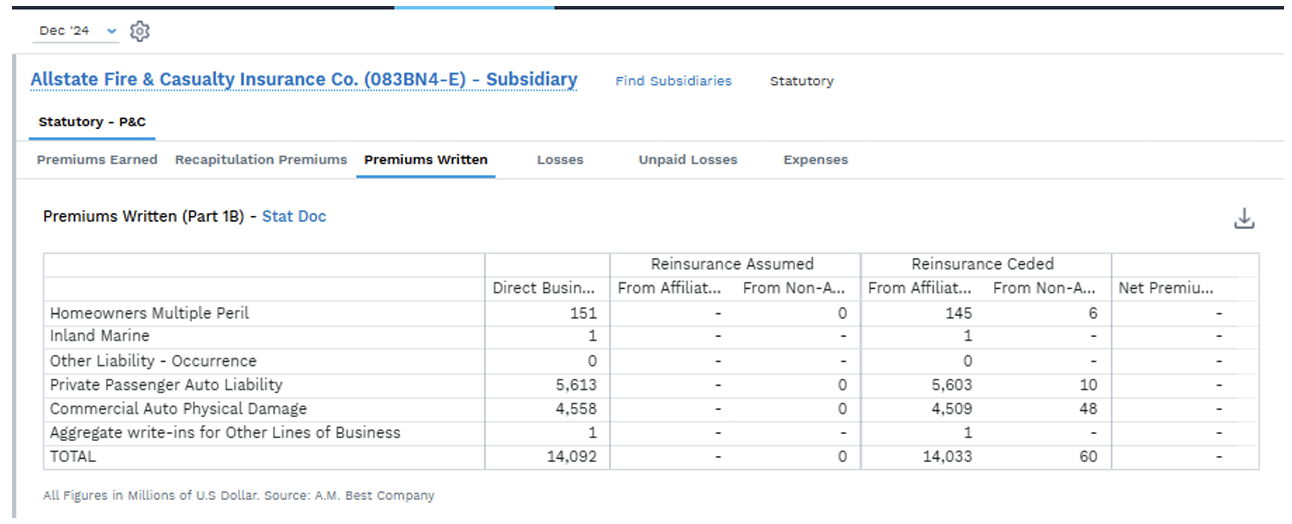Click the 5,613 direct business value

pos(578,385)
